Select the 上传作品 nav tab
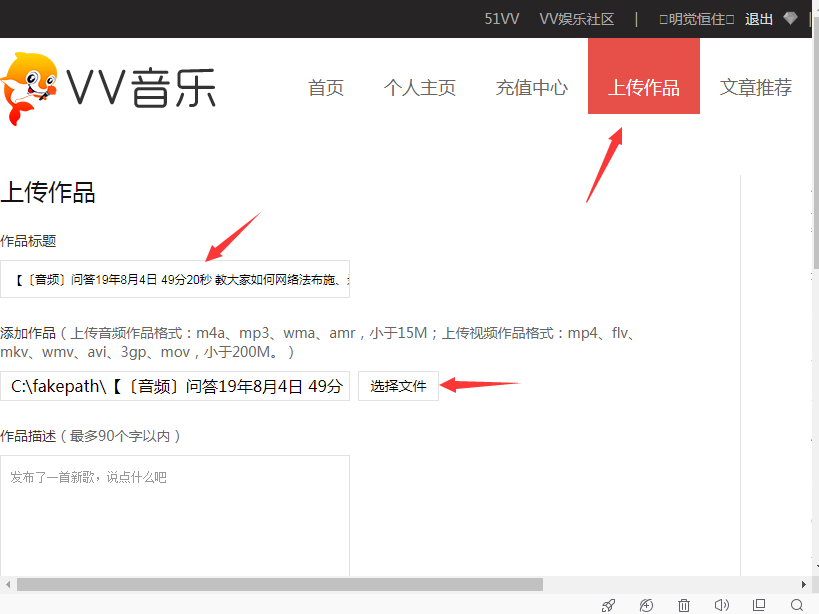 [x=644, y=76]
